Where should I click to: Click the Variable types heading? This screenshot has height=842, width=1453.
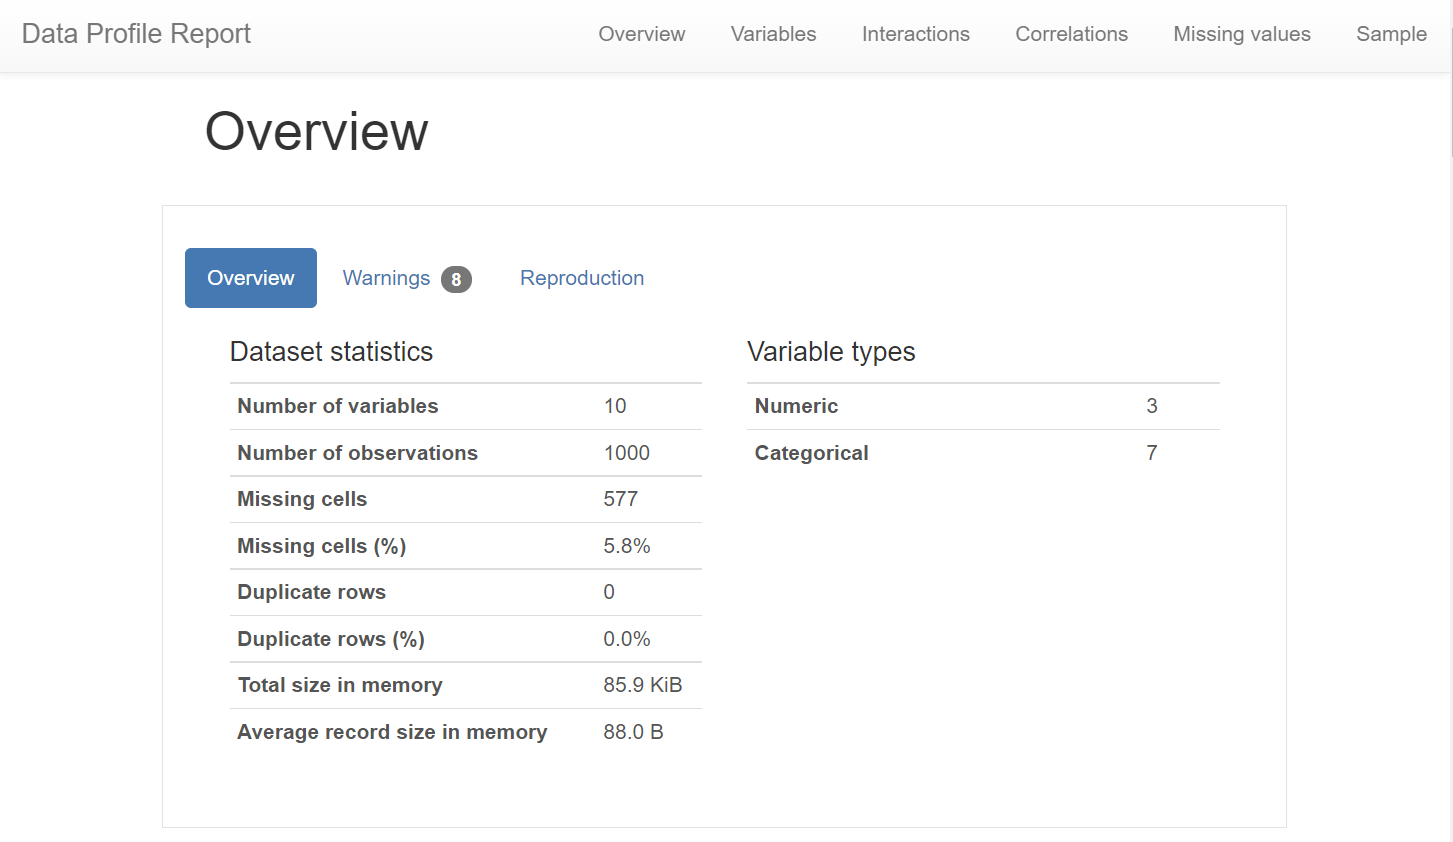(831, 352)
